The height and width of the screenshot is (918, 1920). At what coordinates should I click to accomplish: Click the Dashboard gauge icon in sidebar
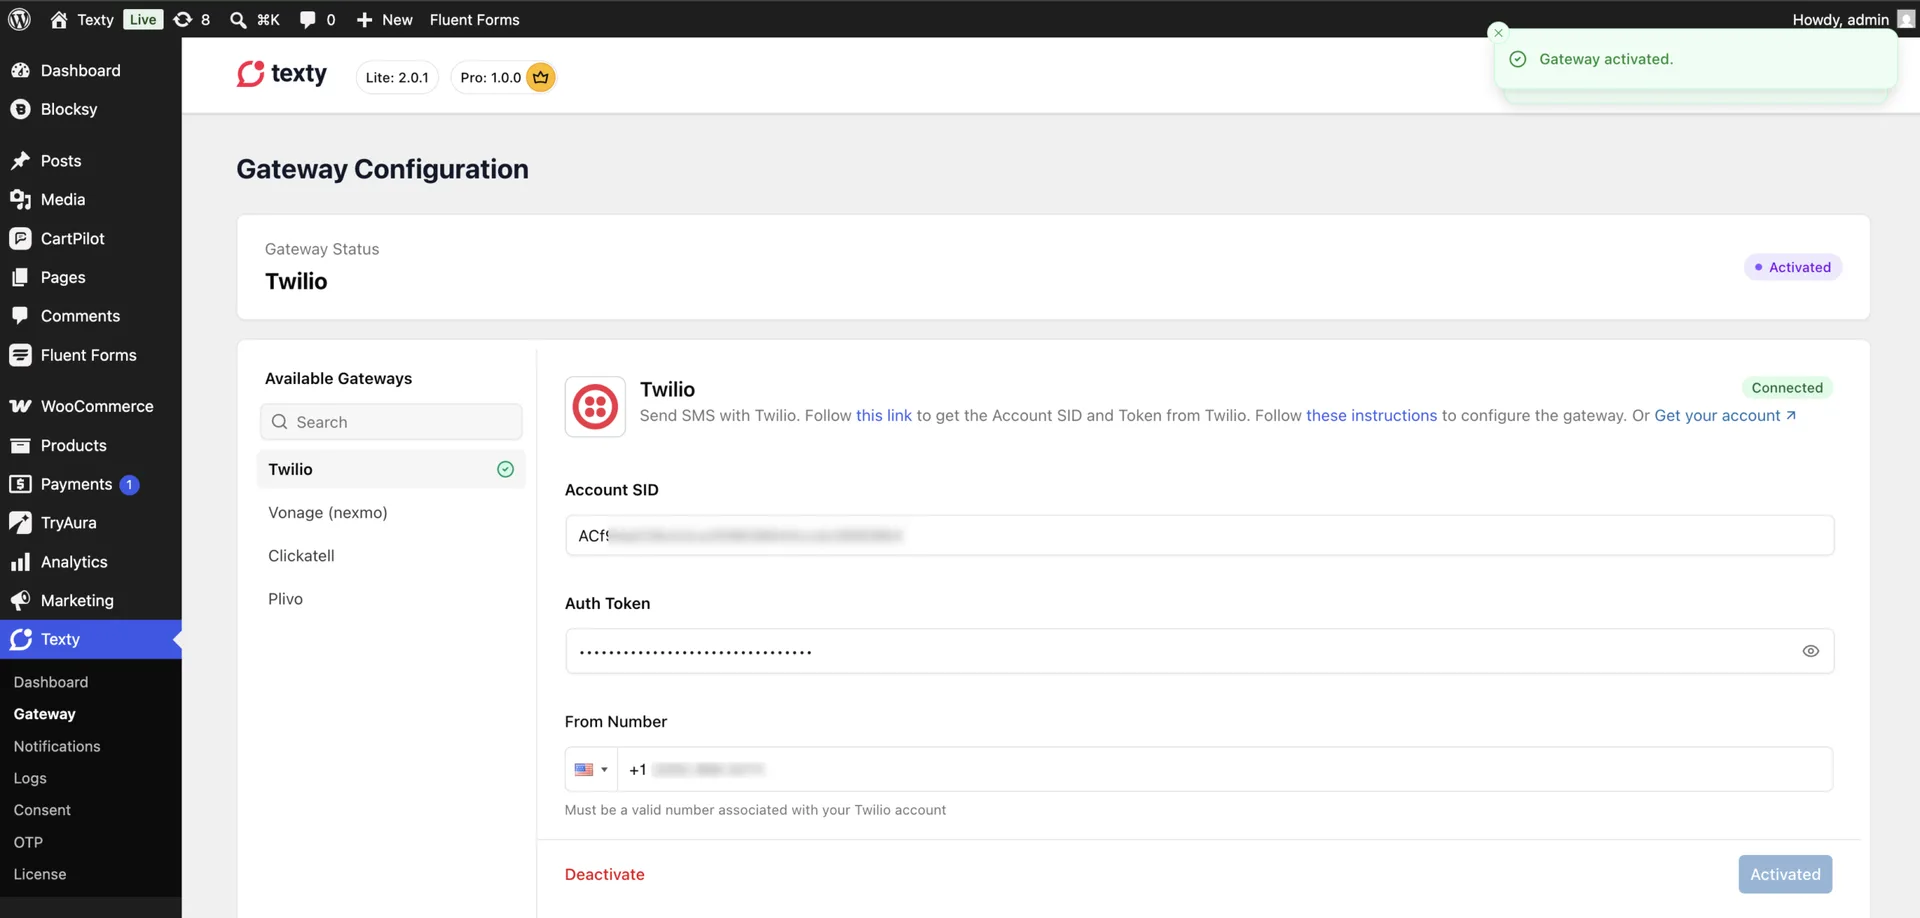point(20,70)
